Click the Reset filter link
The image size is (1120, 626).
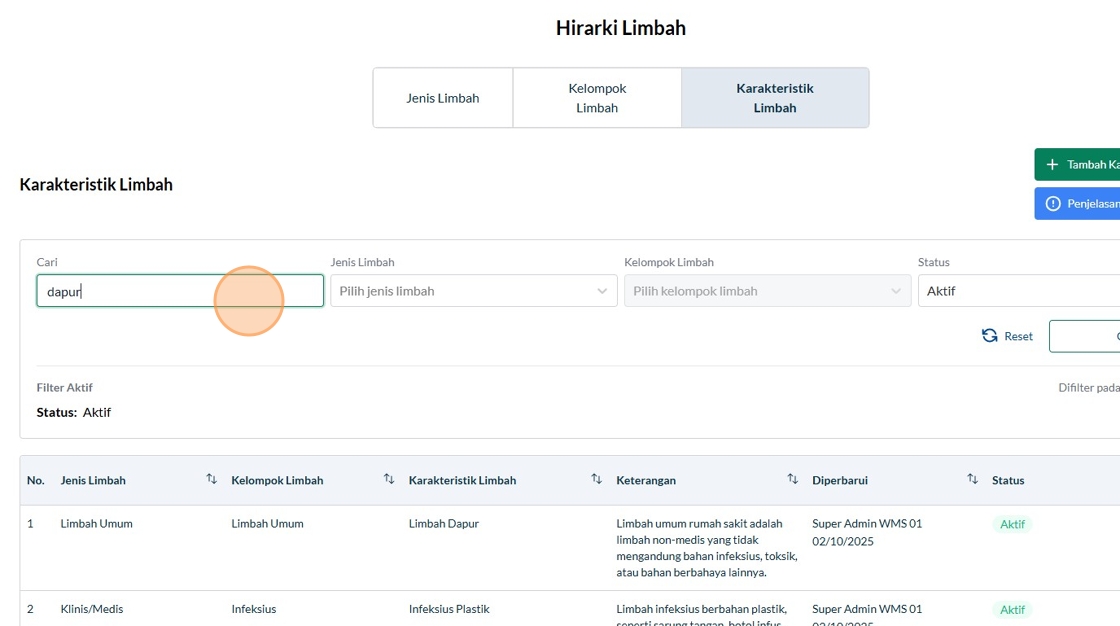[x=1018, y=336]
